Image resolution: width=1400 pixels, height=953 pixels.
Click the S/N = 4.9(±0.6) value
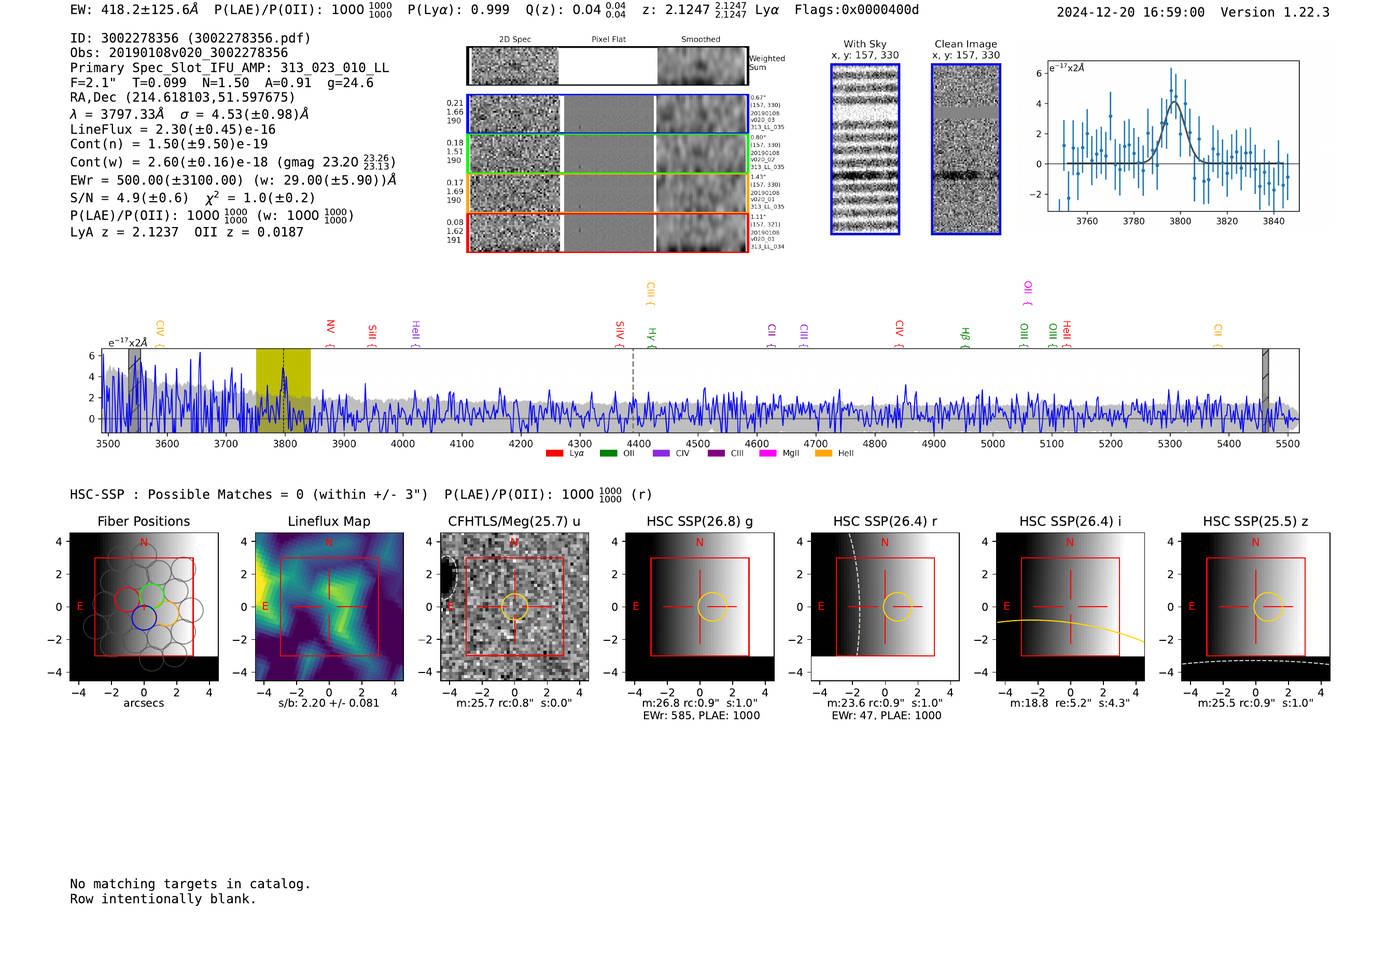[x=129, y=198]
